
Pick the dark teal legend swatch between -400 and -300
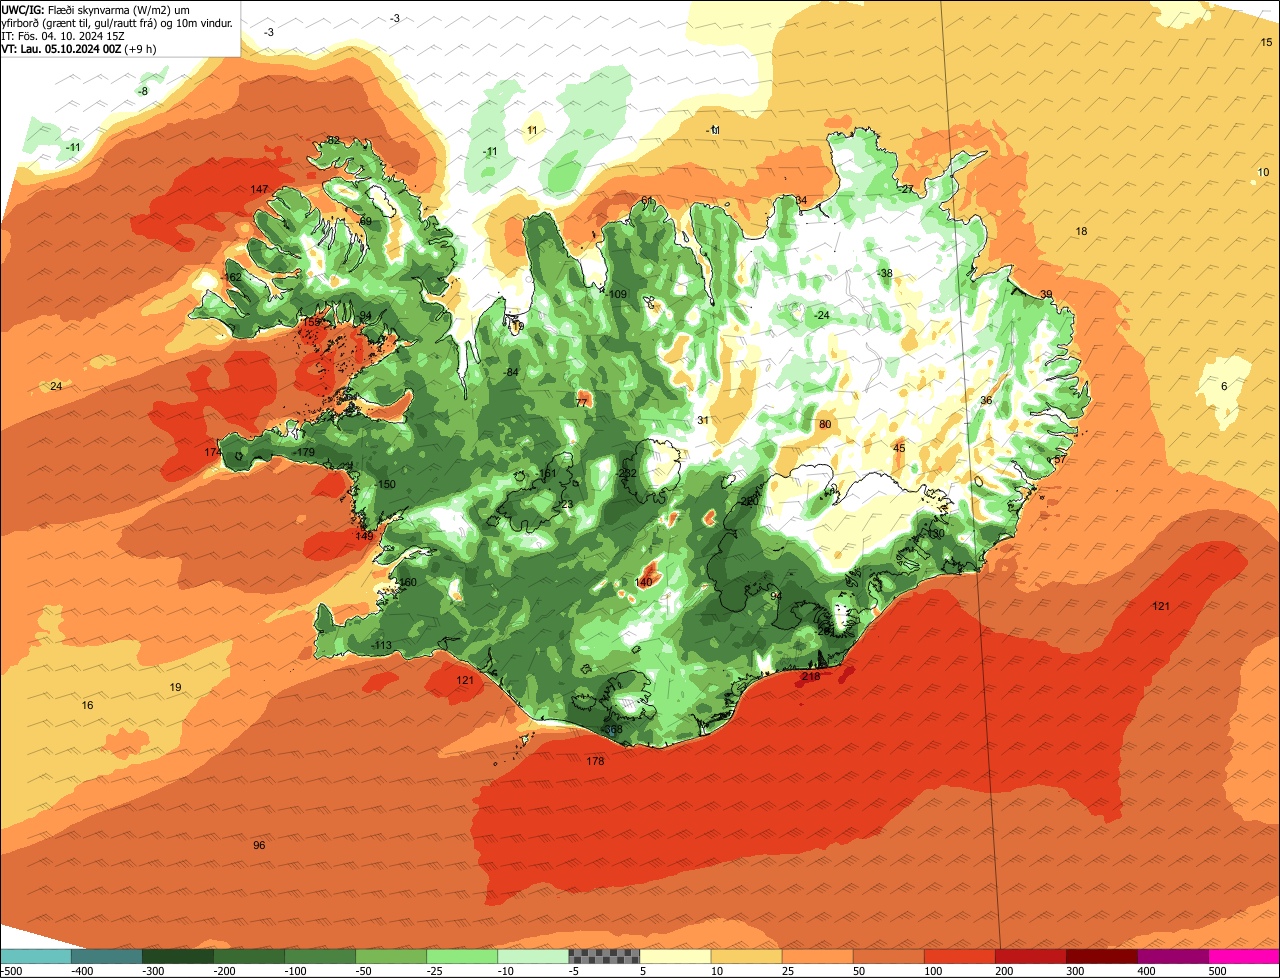tap(106, 956)
